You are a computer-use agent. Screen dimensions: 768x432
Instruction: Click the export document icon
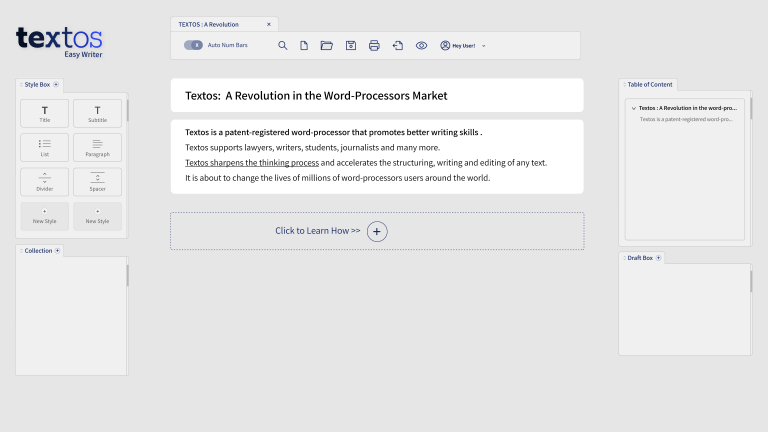398,46
